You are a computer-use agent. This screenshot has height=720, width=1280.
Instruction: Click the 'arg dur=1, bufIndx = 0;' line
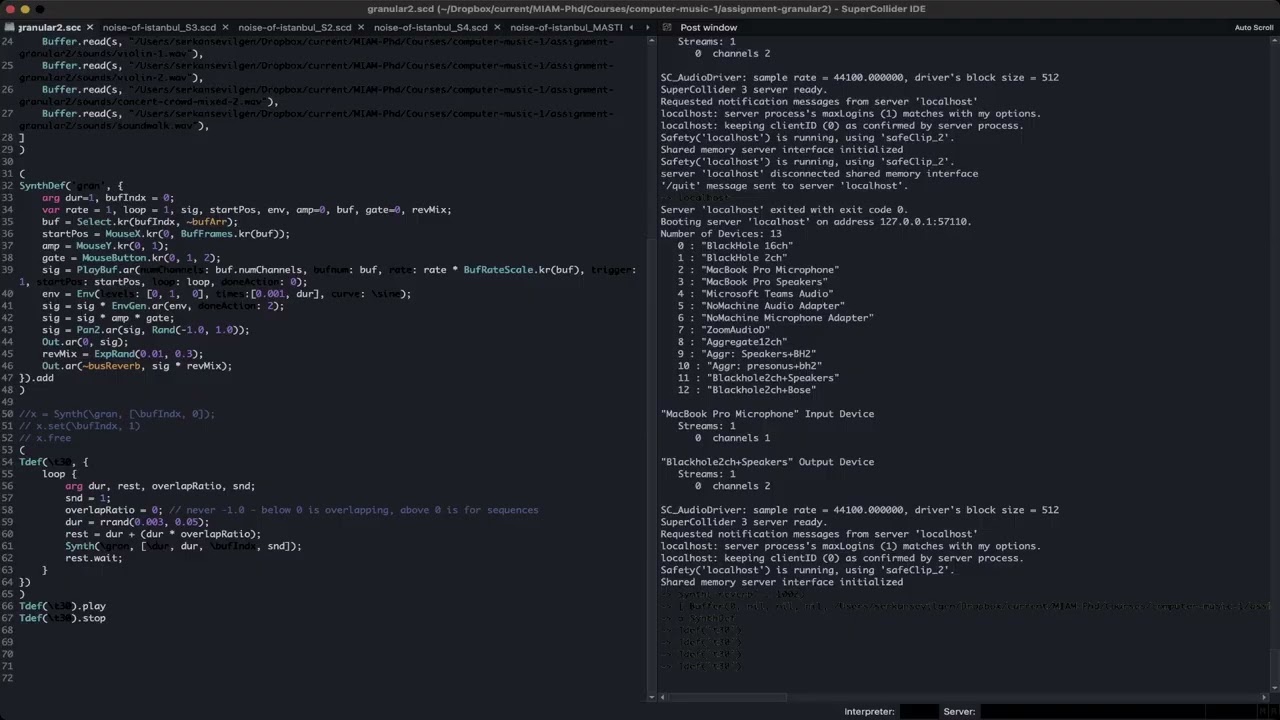(108, 198)
